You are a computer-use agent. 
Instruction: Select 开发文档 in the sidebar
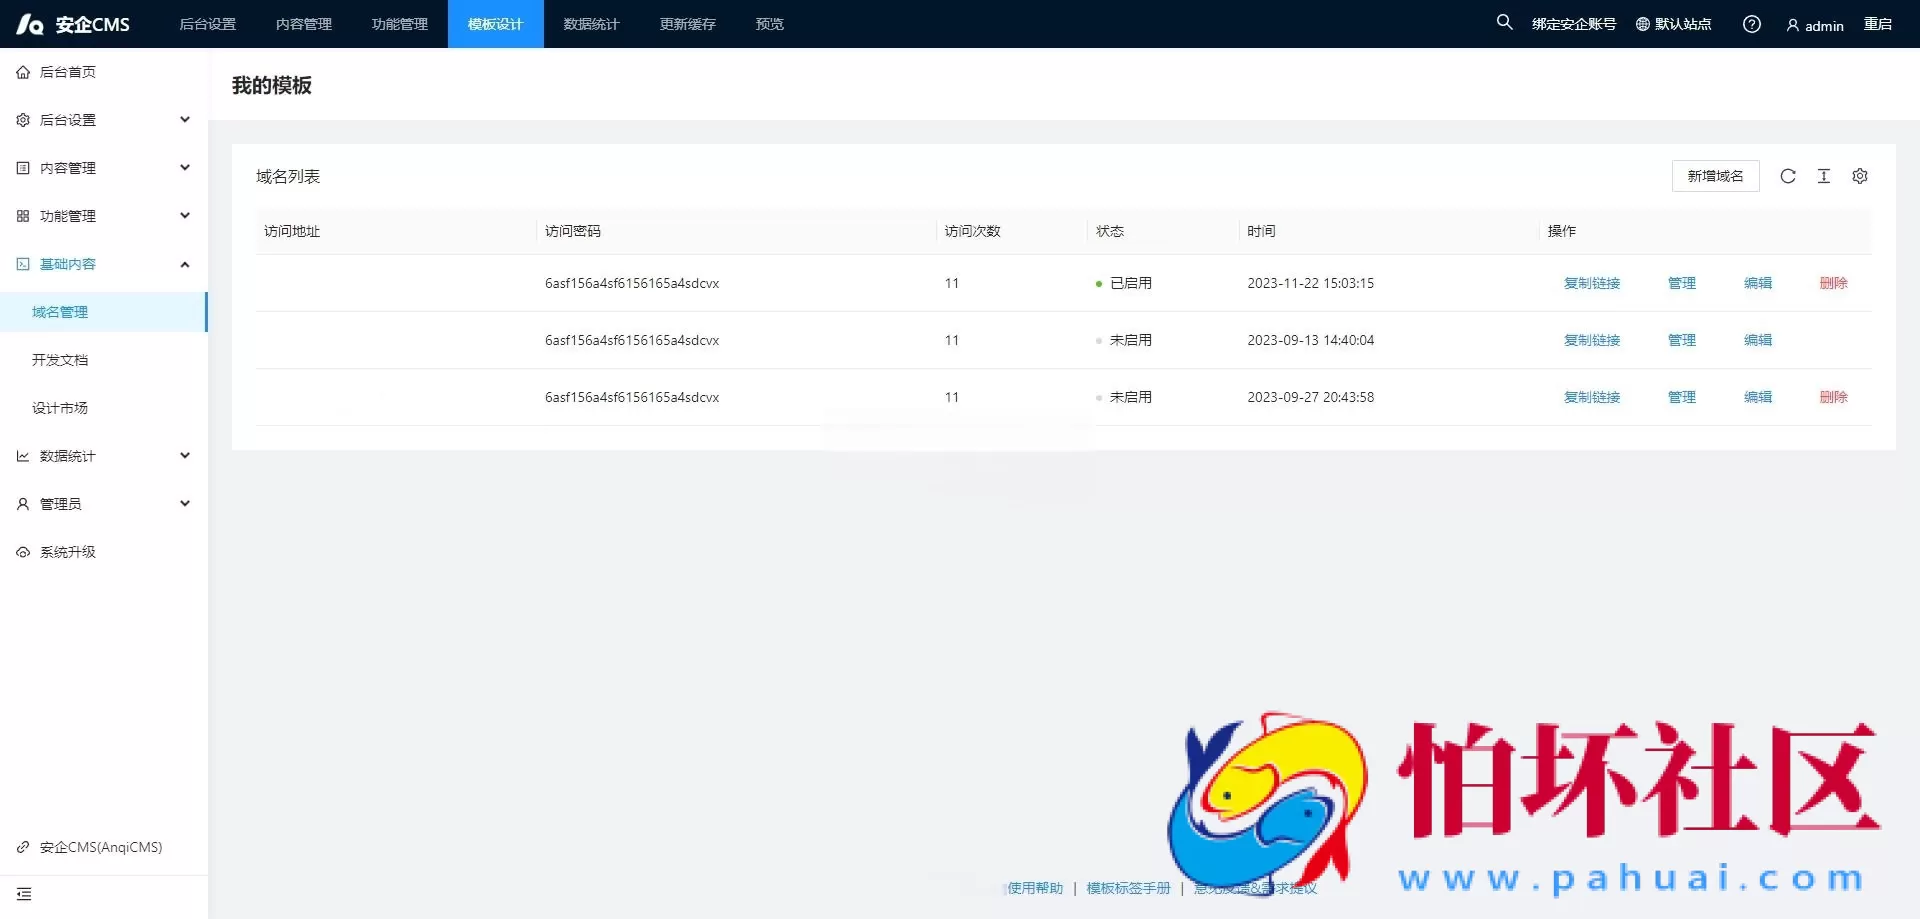[x=57, y=359]
